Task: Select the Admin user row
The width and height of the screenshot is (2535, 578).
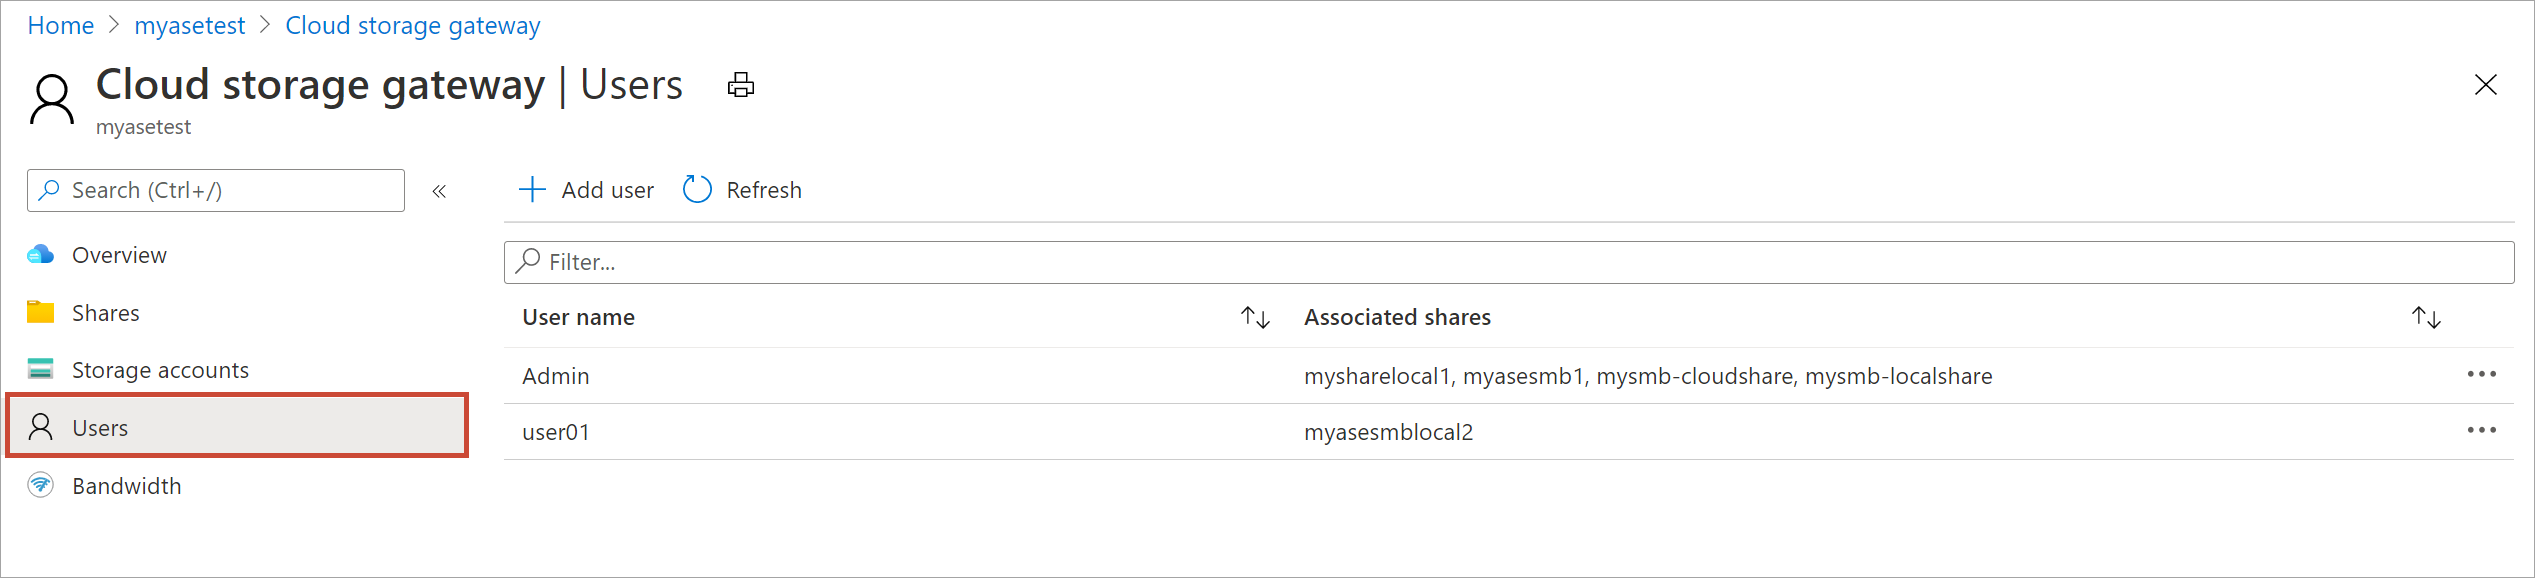Action: coord(556,376)
